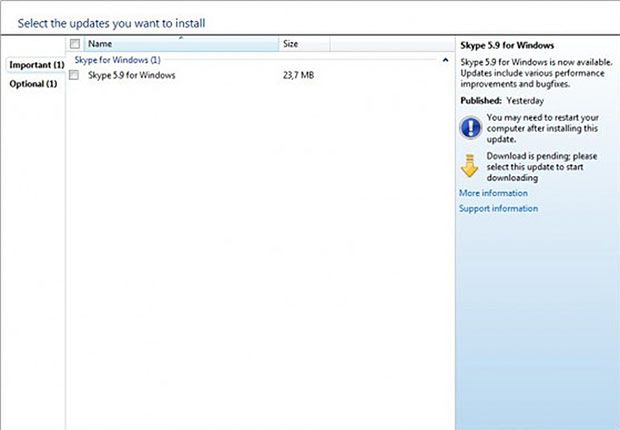This screenshot has width=620, height=430.
Task: Click the Skype for Windows (1) group header
Action: [117, 60]
